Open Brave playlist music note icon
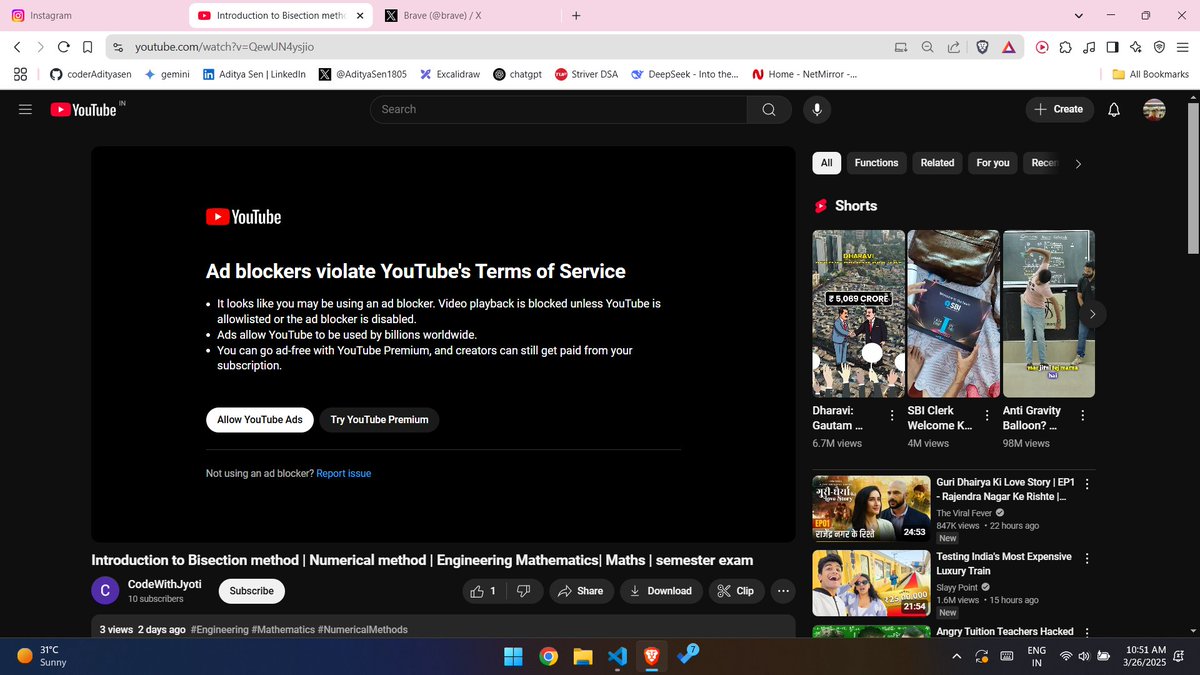1200x675 pixels. (1088, 47)
